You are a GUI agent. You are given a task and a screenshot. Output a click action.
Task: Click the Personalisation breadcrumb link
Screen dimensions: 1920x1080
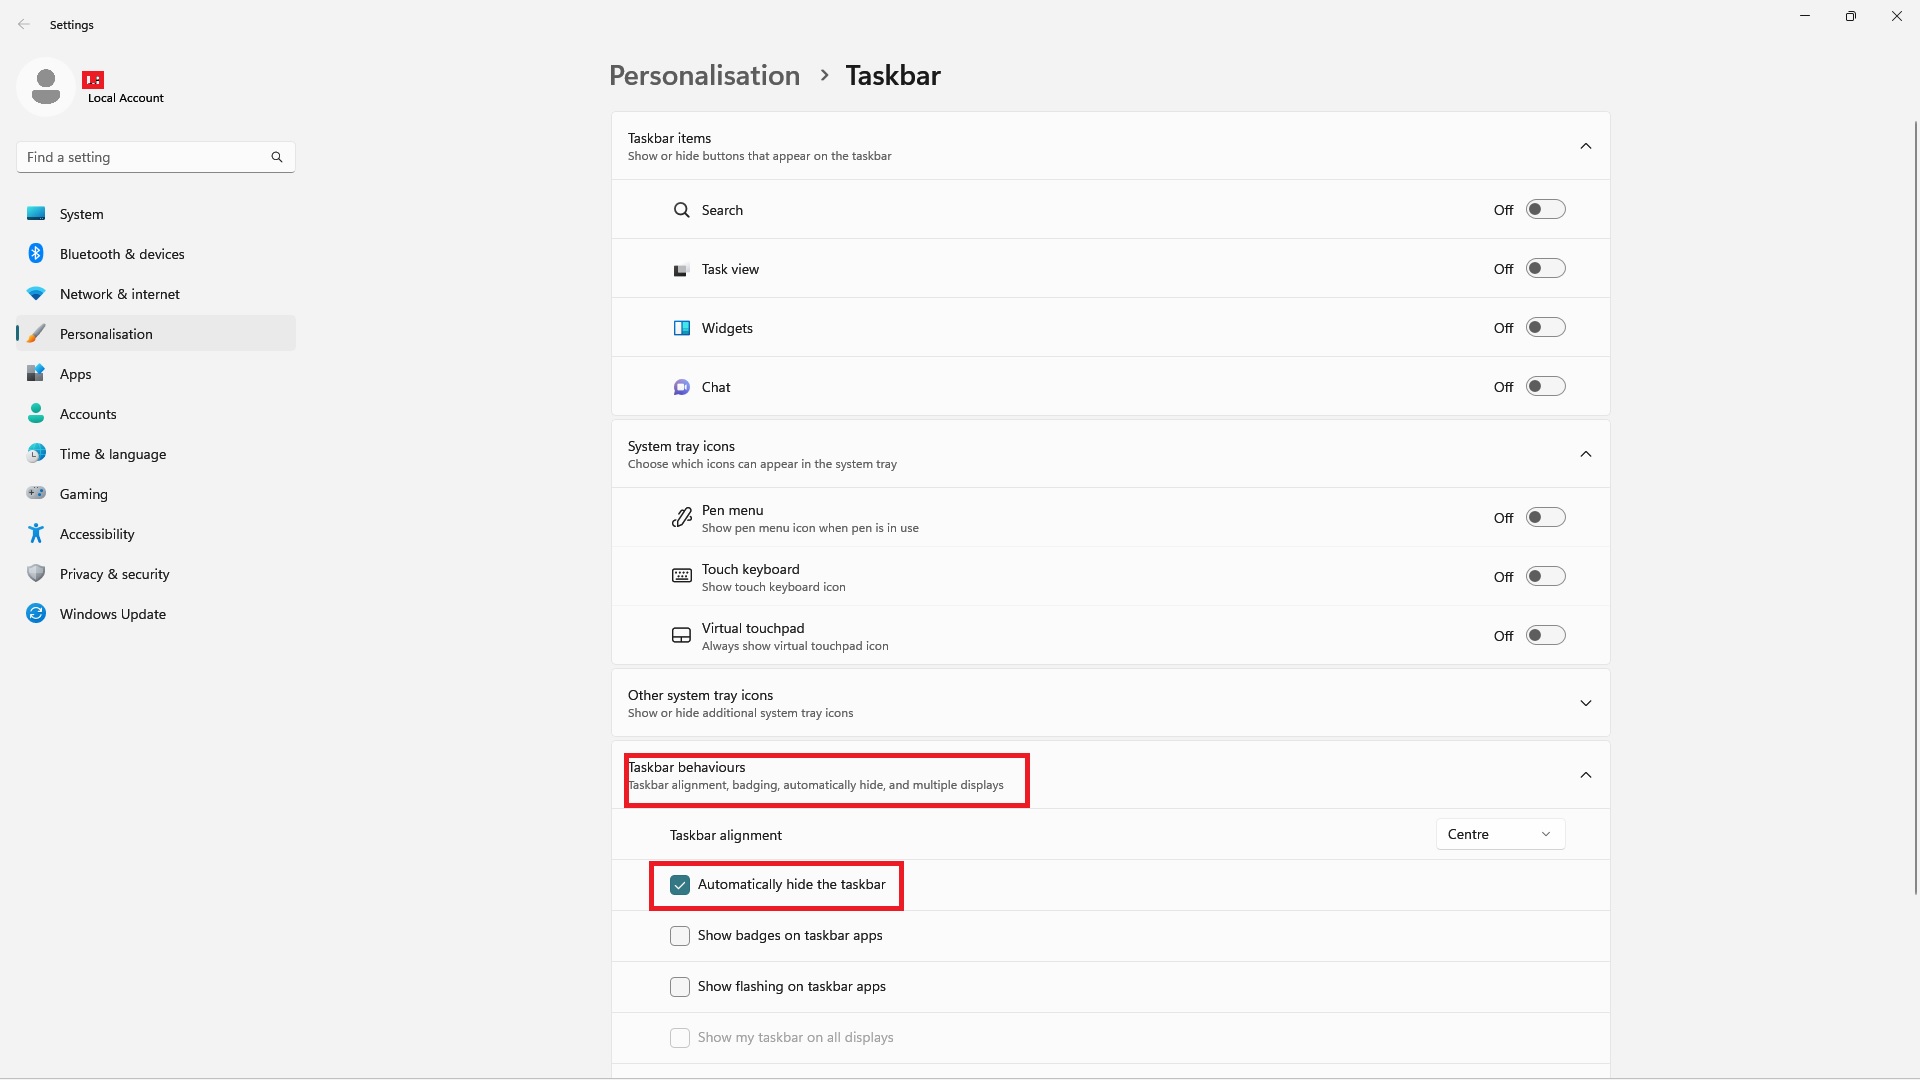point(704,76)
